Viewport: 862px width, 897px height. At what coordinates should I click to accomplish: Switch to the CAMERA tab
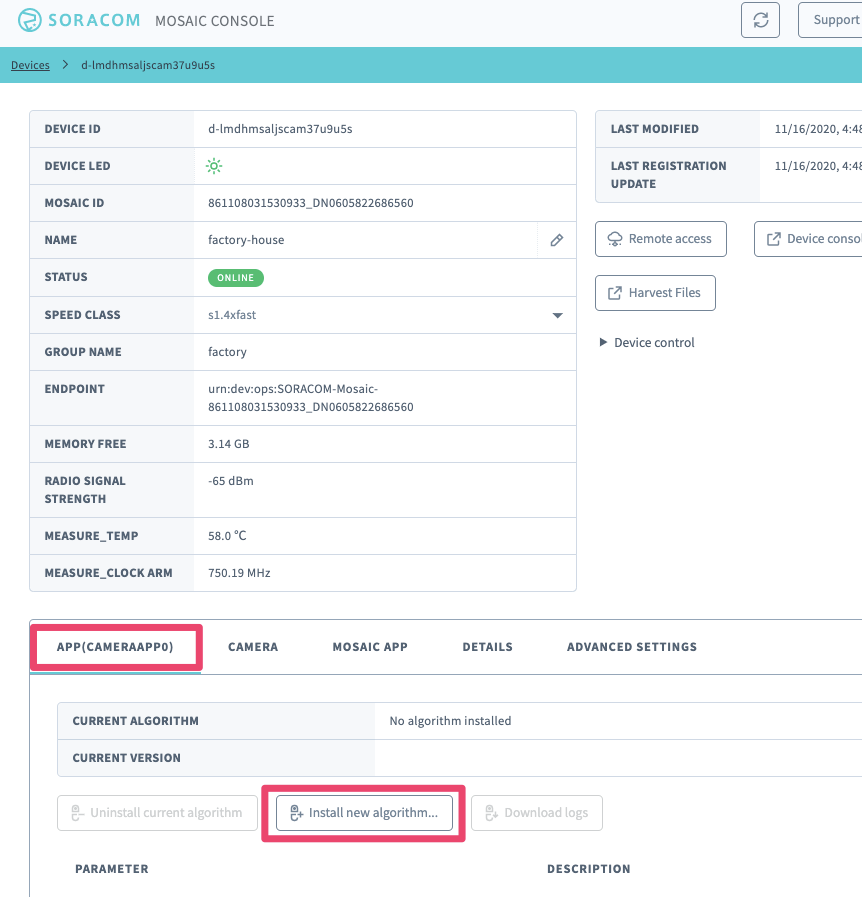[253, 647]
